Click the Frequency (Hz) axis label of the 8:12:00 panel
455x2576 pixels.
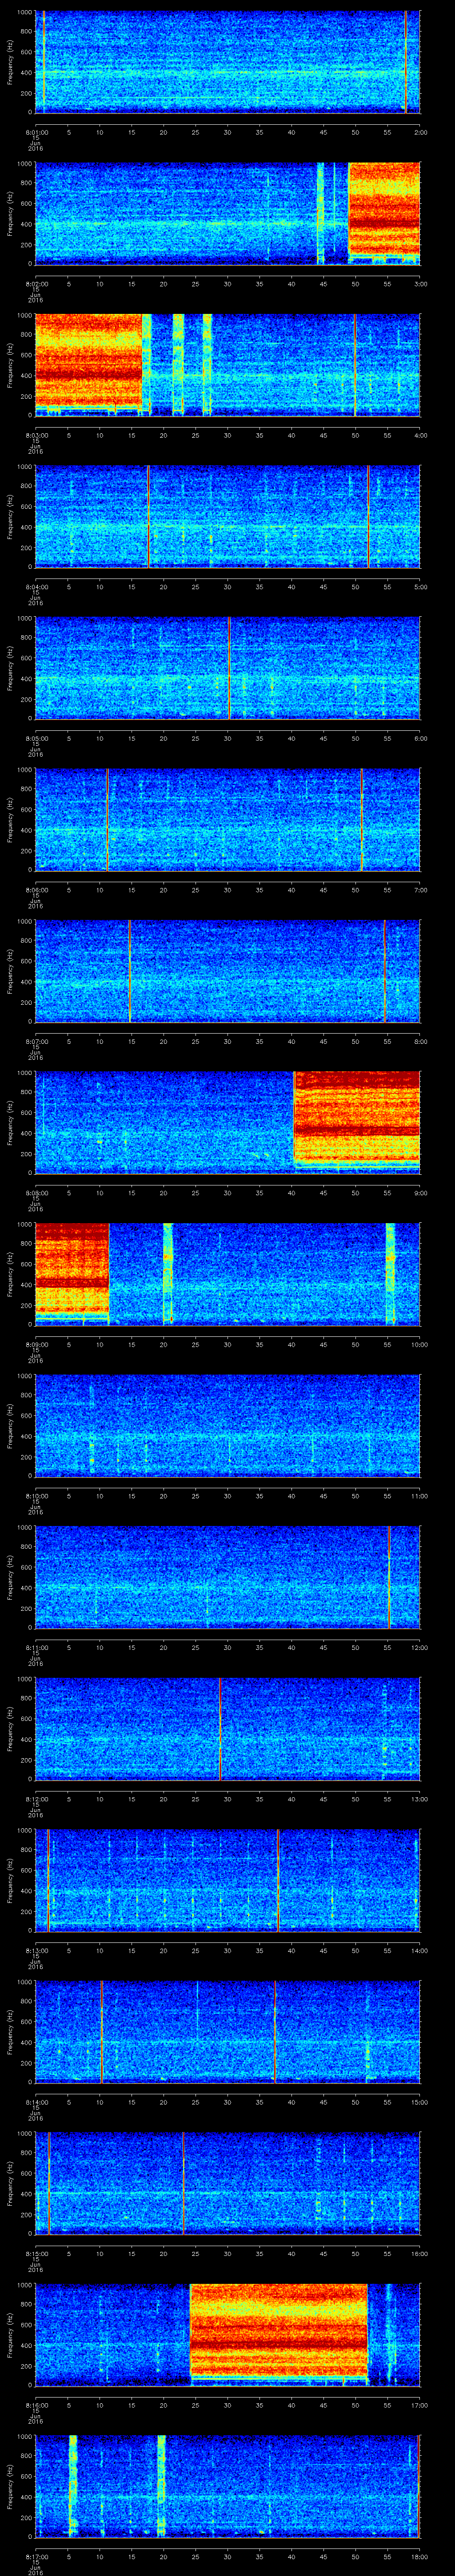[10, 1729]
